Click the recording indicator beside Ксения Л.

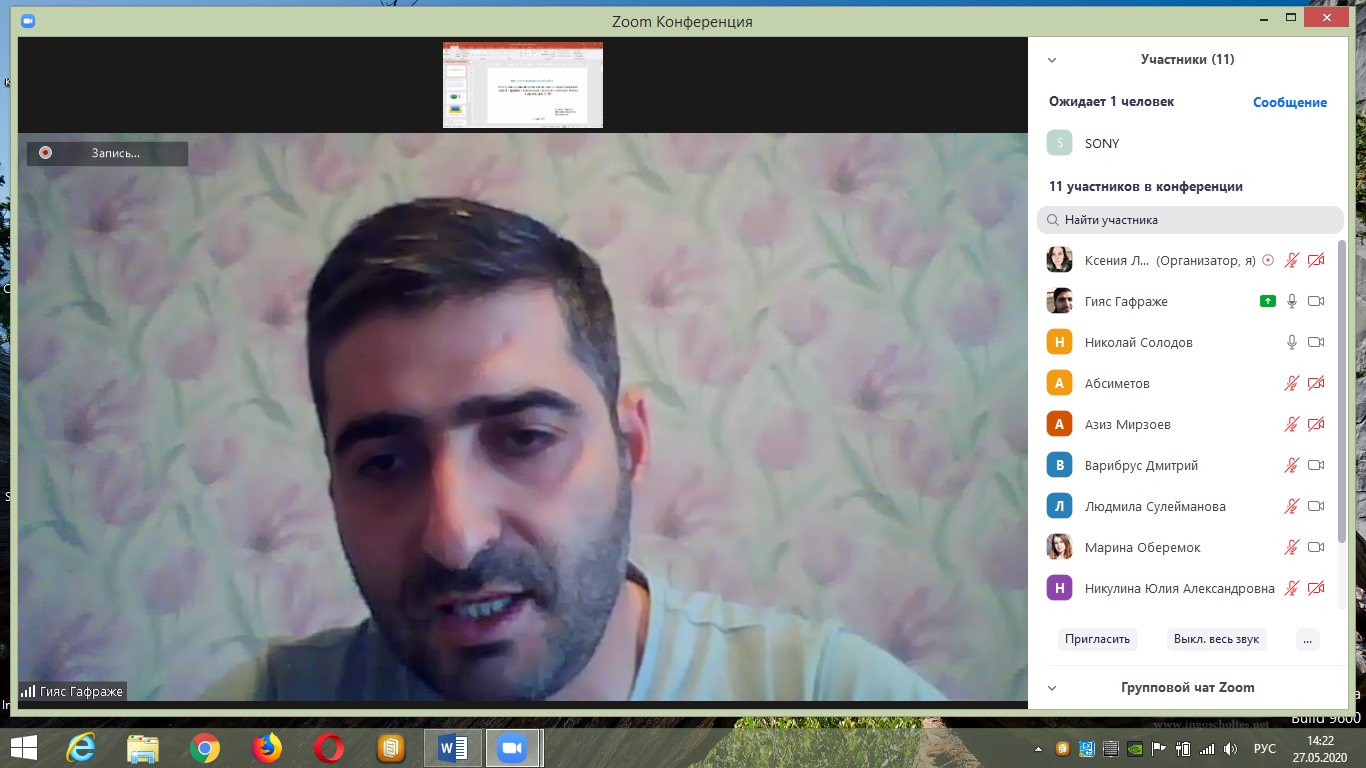(1268, 260)
